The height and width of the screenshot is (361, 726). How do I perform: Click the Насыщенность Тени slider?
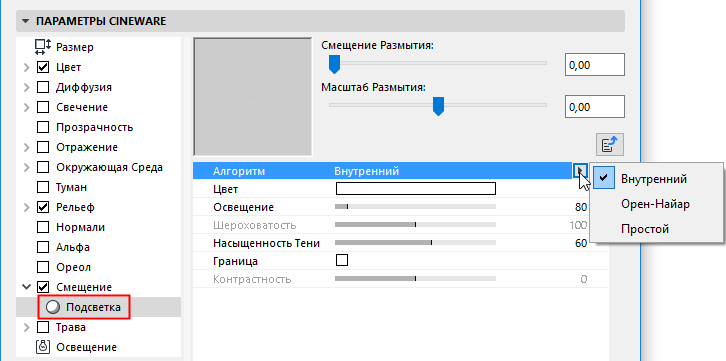[x=415, y=243]
